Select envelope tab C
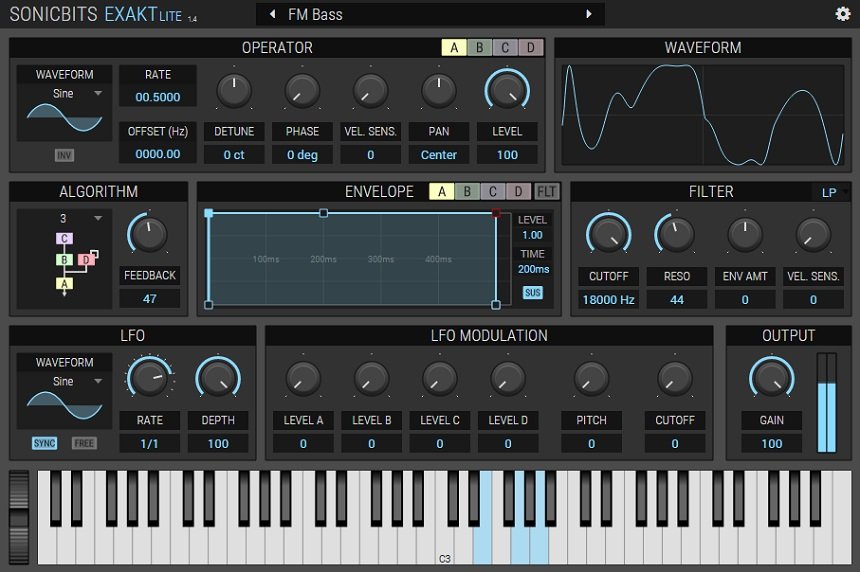 [x=493, y=191]
